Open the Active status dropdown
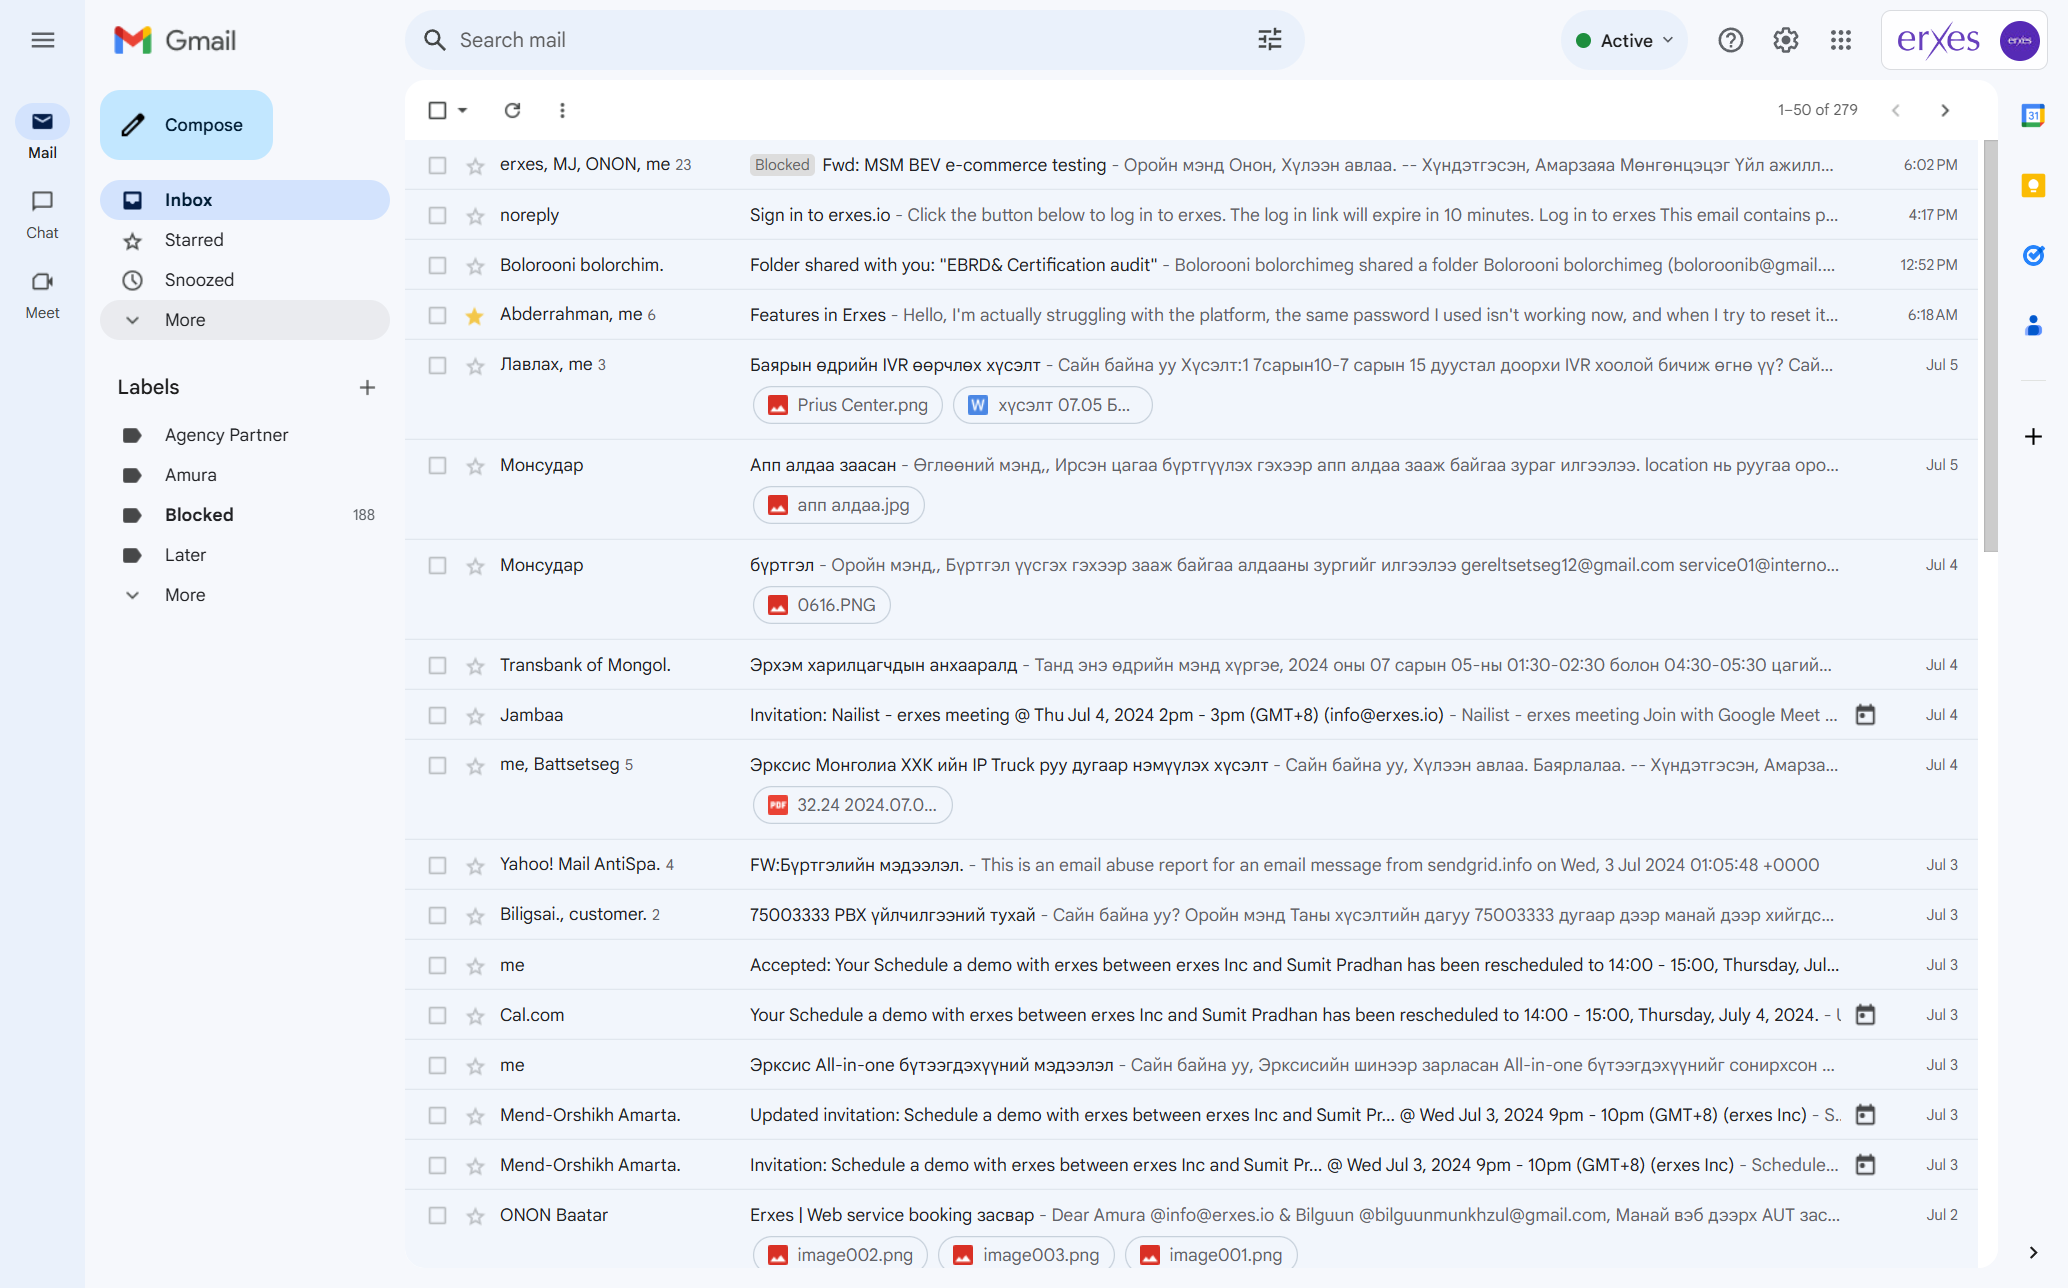The image size is (2068, 1288). (1623, 40)
